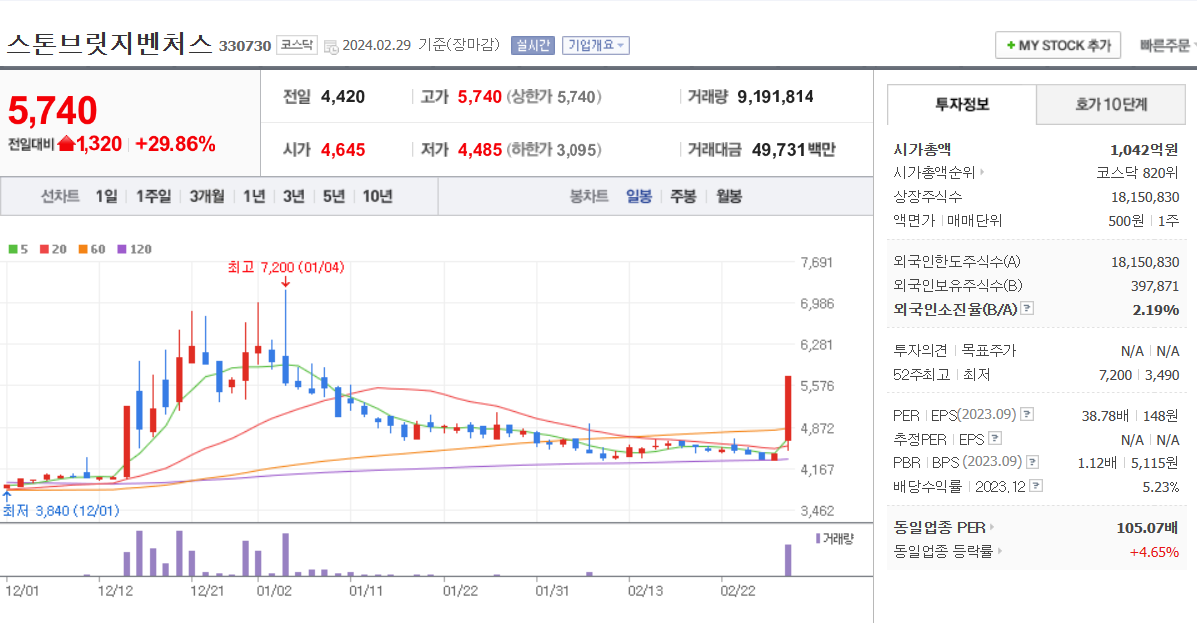Click the 저가 4,485 value
The width and height of the screenshot is (1197, 623).
point(479,150)
